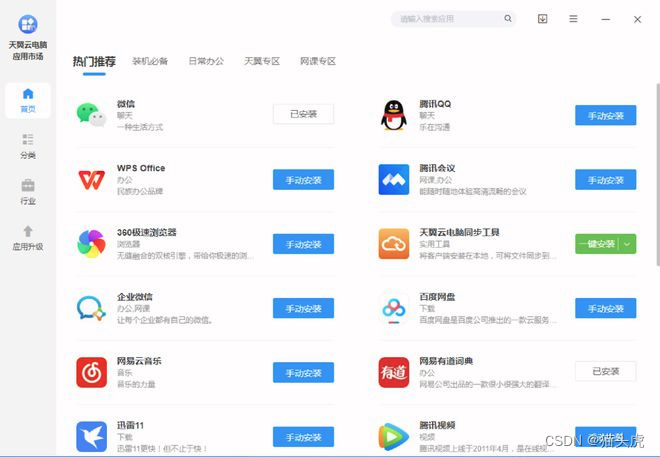Click the 360极速浏览器 icon
The image size is (660, 457).
pos(91,244)
